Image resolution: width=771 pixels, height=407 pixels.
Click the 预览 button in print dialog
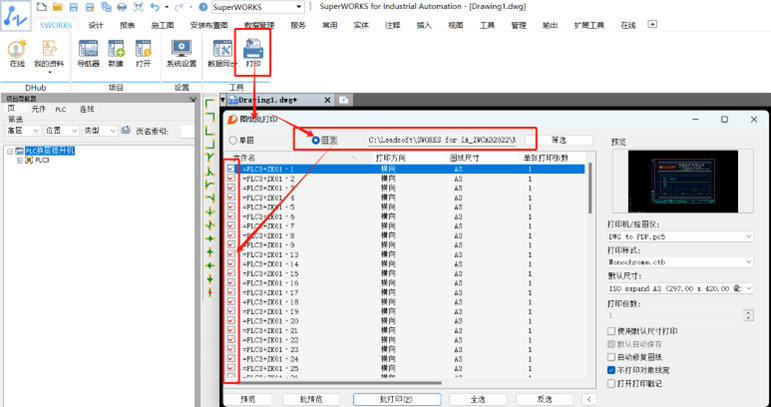(x=248, y=399)
